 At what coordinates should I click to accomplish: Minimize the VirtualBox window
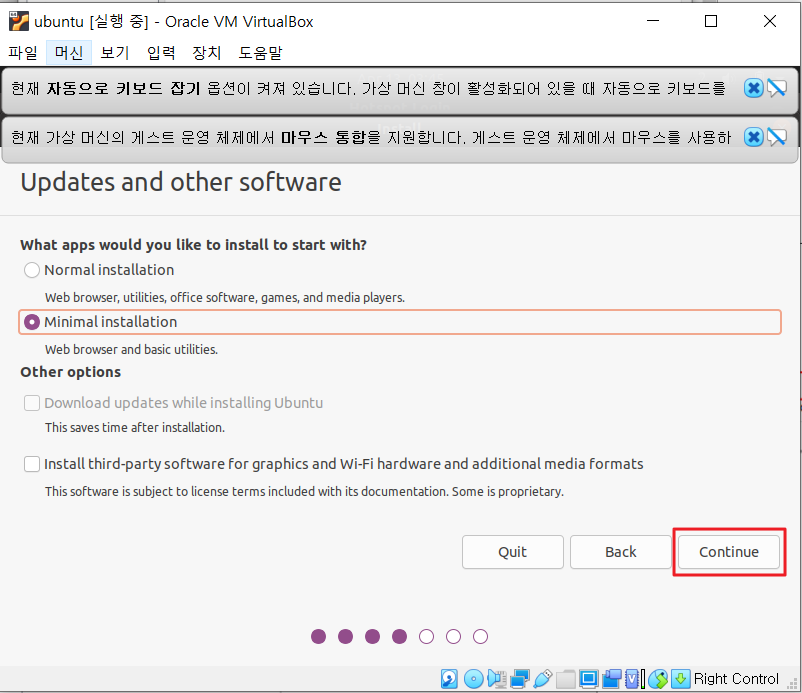(x=653, y=21)
